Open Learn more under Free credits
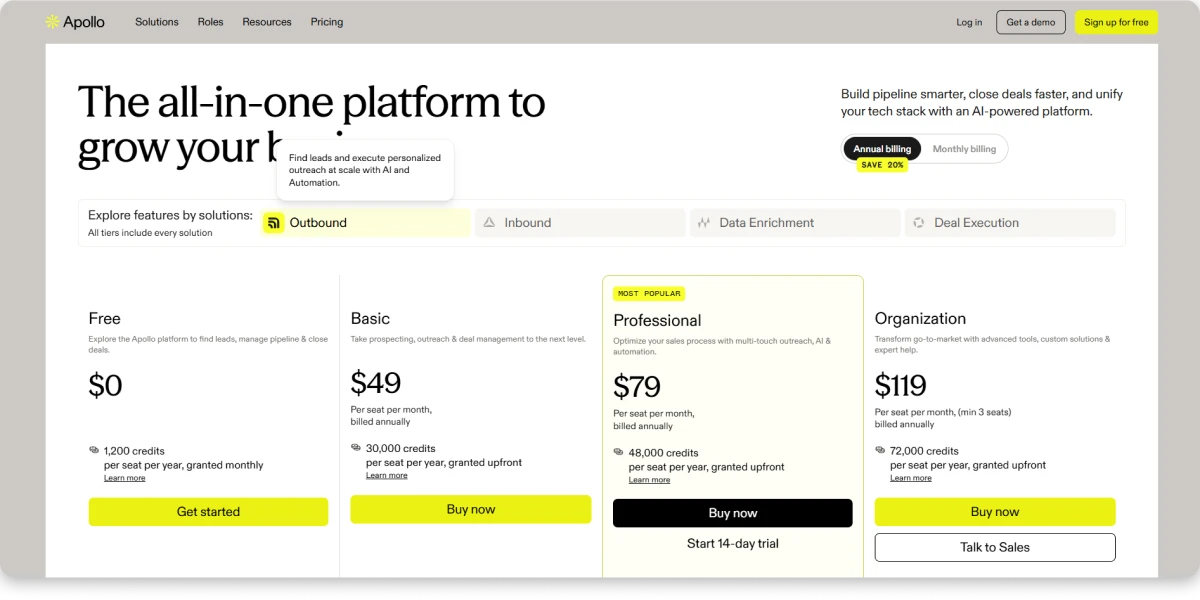The width and height of the screenshot is (1200, 600). tap(124, 478)
